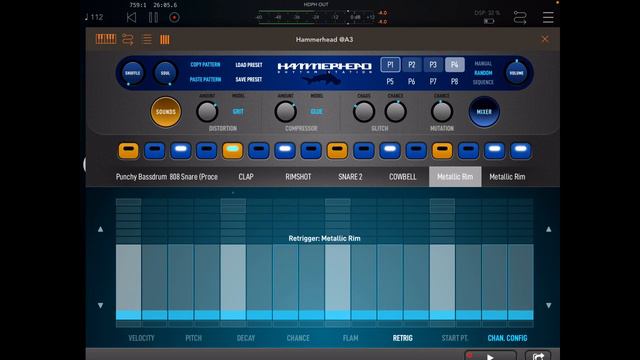Viewport: 640px width, 360px height.
Task: Click the orange routing icon beside the keyboard icon
Action: [x=128, y=39]
